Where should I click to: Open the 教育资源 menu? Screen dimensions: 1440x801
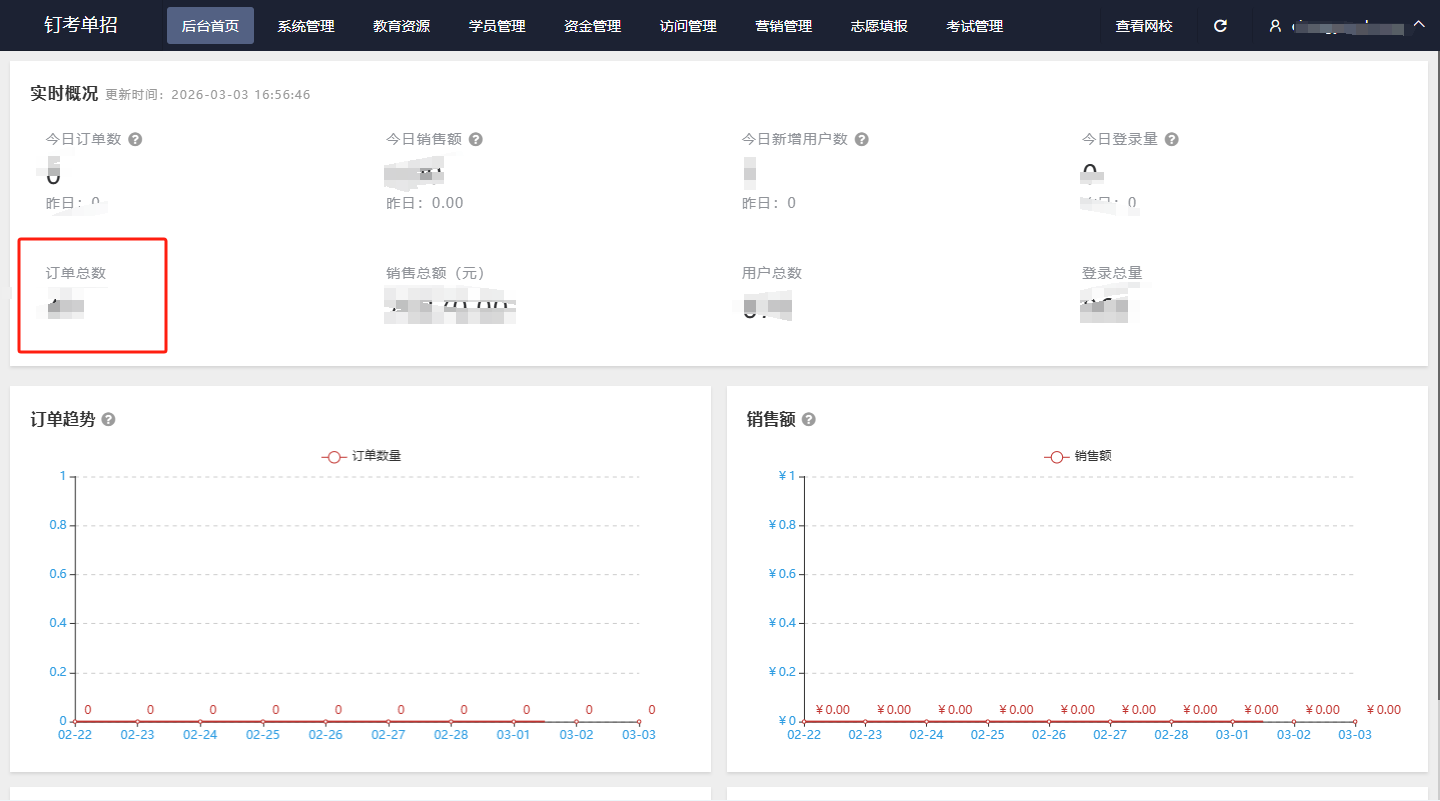click(x=401, y=26)
